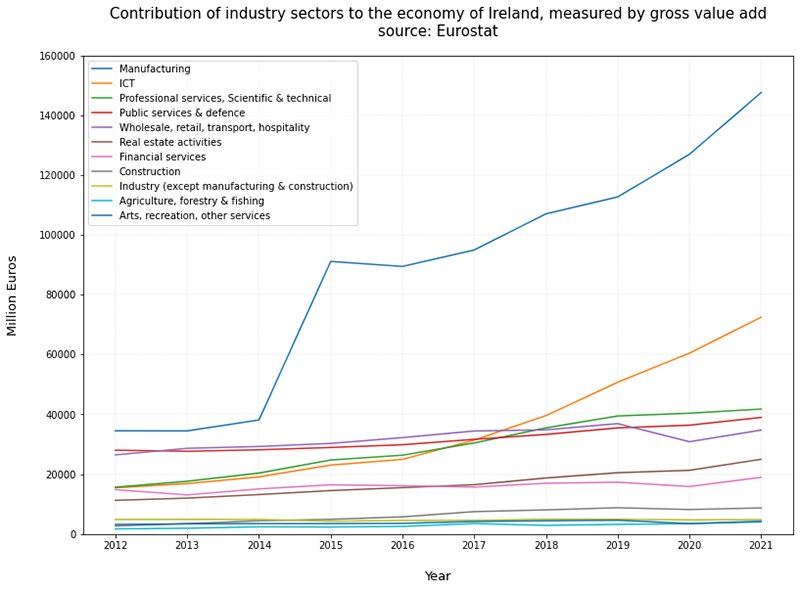Click the 2012 tick label on x-axis
Screen dimensions: 800x590
pyautogui.click(x=115, y=547)
